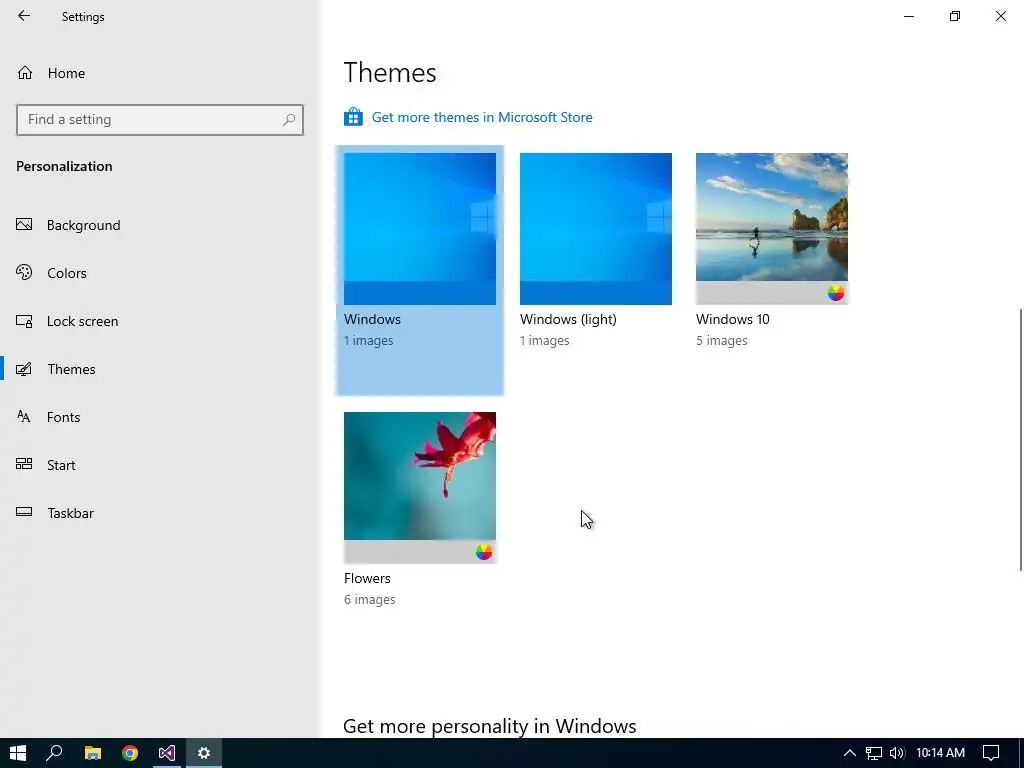This screenshot has width=1024, height=768.
Task: Open File Explorer from the taskbar
Action: tap(93, 753)
